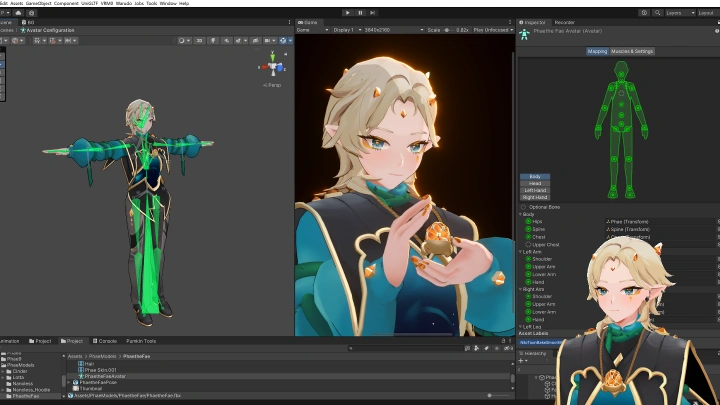Click the Step frame button

tap(372, 13)
